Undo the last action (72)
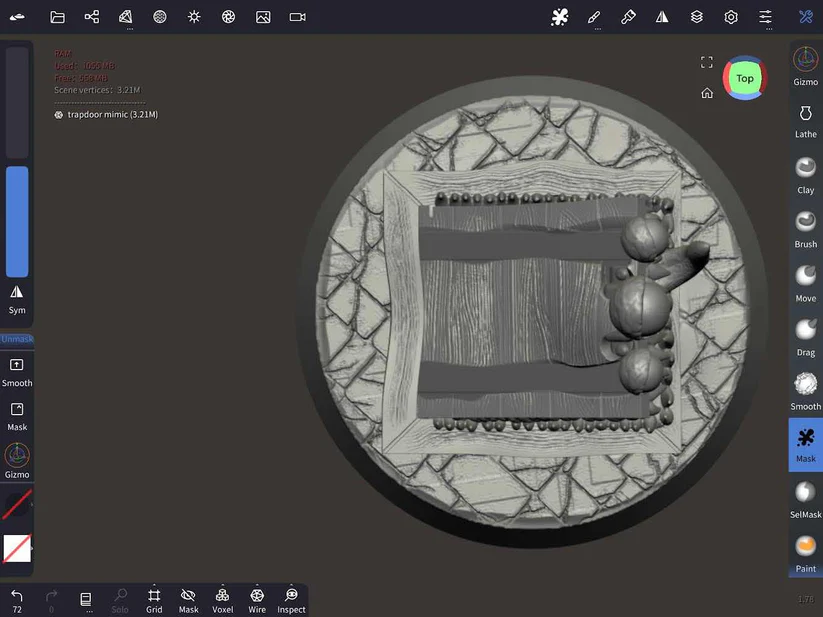The height and width of the screenshot is (617, 823). point(17,601)
